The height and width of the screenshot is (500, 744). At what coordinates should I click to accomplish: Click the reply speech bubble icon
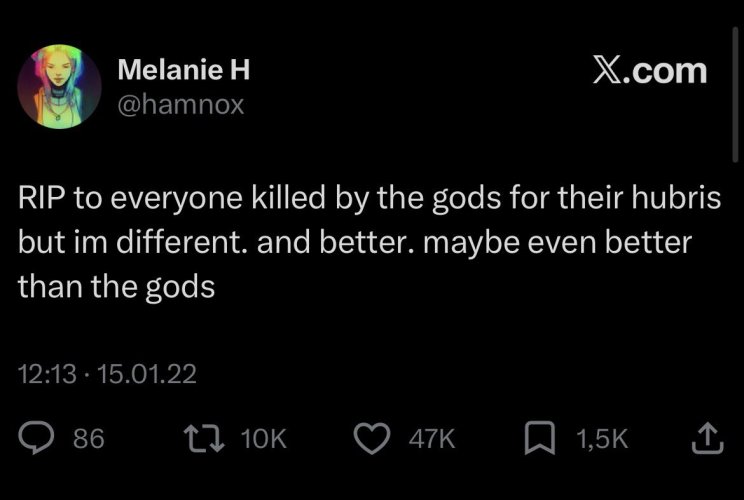[36, 437]
